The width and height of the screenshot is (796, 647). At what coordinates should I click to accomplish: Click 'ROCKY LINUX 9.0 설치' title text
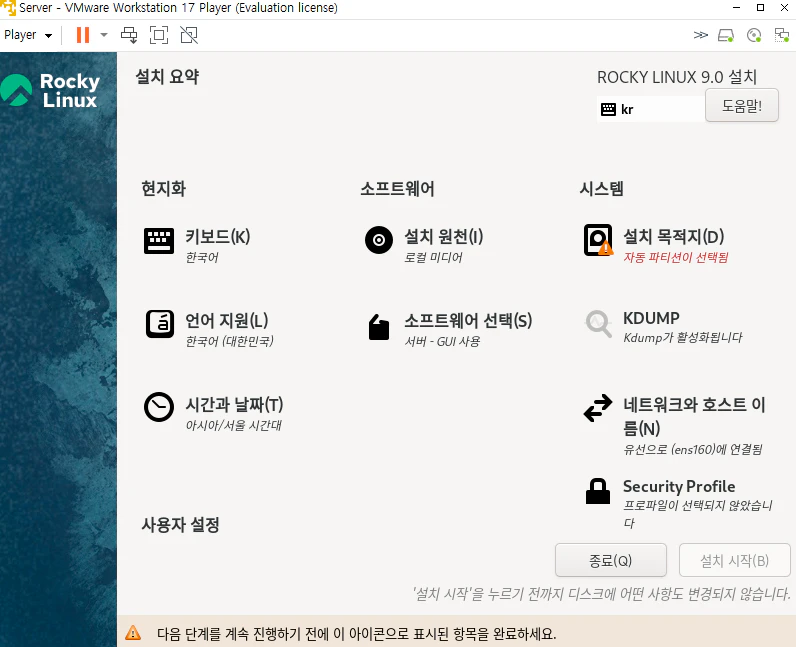pyautogui.click(x=677, y=77)
